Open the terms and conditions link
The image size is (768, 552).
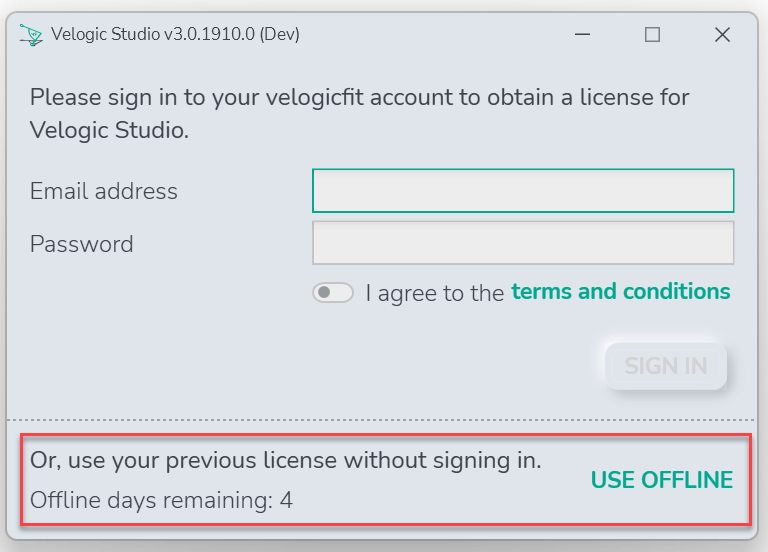click(x=621, y=291)
